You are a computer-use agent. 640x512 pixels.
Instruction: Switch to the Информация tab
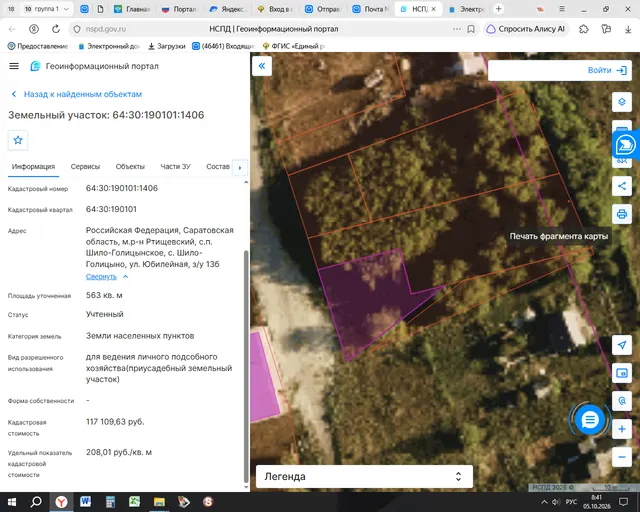tap(33, 167)
